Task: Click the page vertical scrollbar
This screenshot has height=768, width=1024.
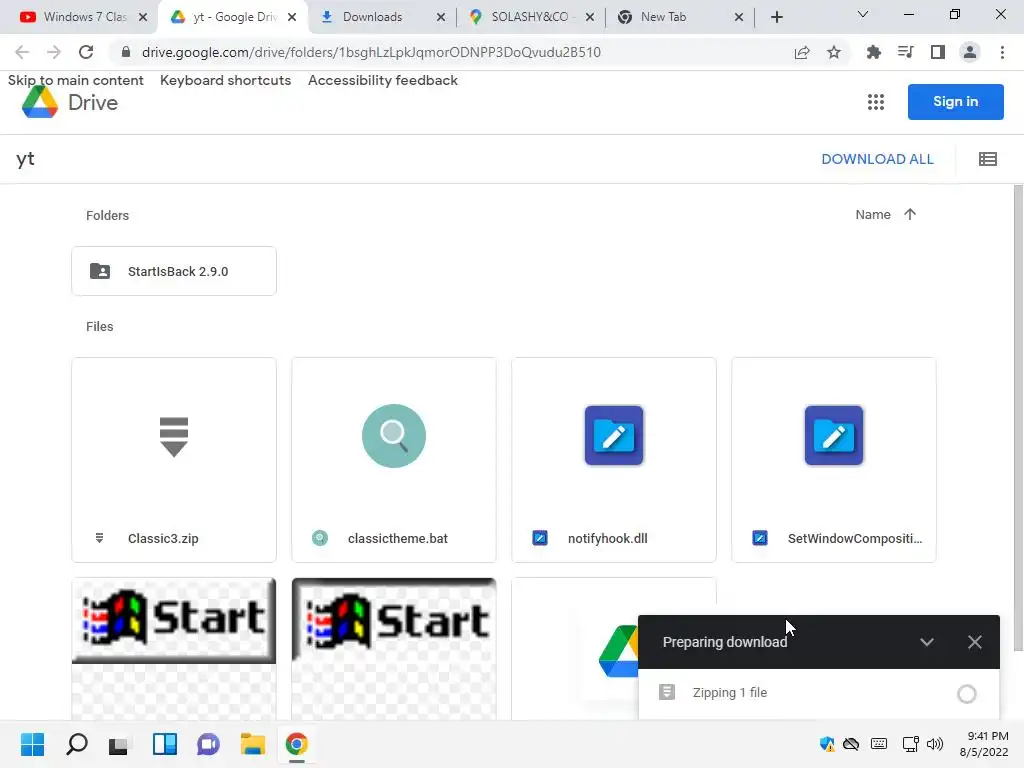Action: coord(1018,418)
